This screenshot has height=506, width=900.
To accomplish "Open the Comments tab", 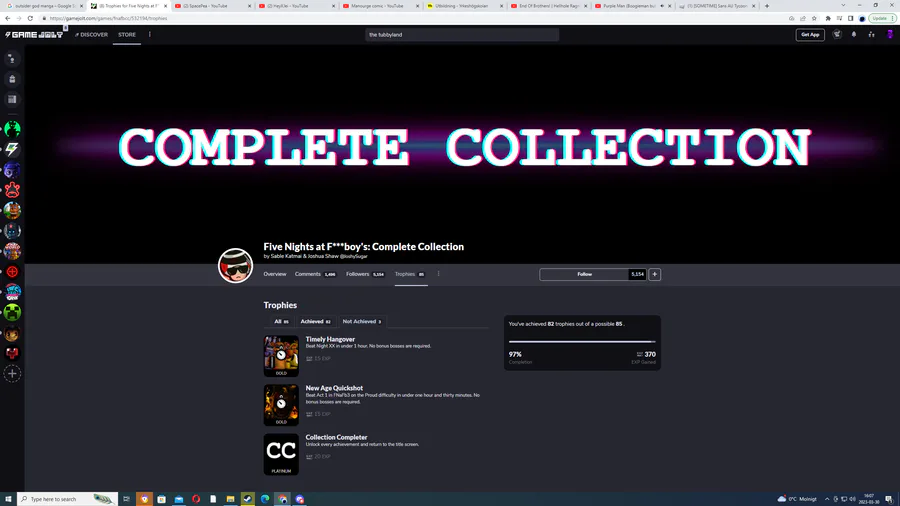I will pos(315,274).
